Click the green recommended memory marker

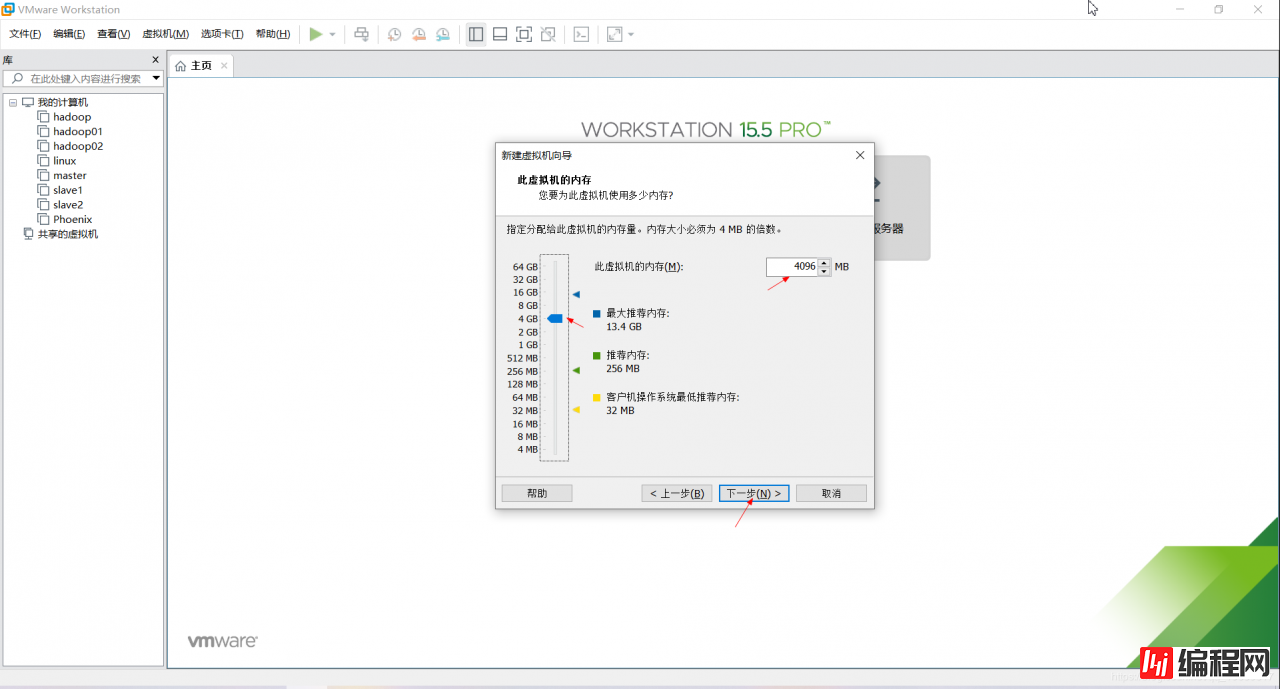pos(576,370)
